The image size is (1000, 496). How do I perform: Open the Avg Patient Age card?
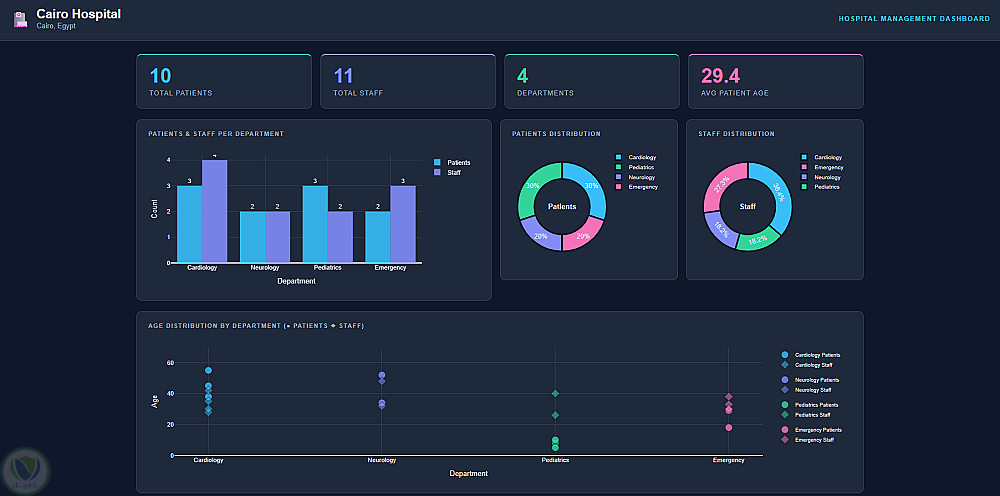(776, 81)
